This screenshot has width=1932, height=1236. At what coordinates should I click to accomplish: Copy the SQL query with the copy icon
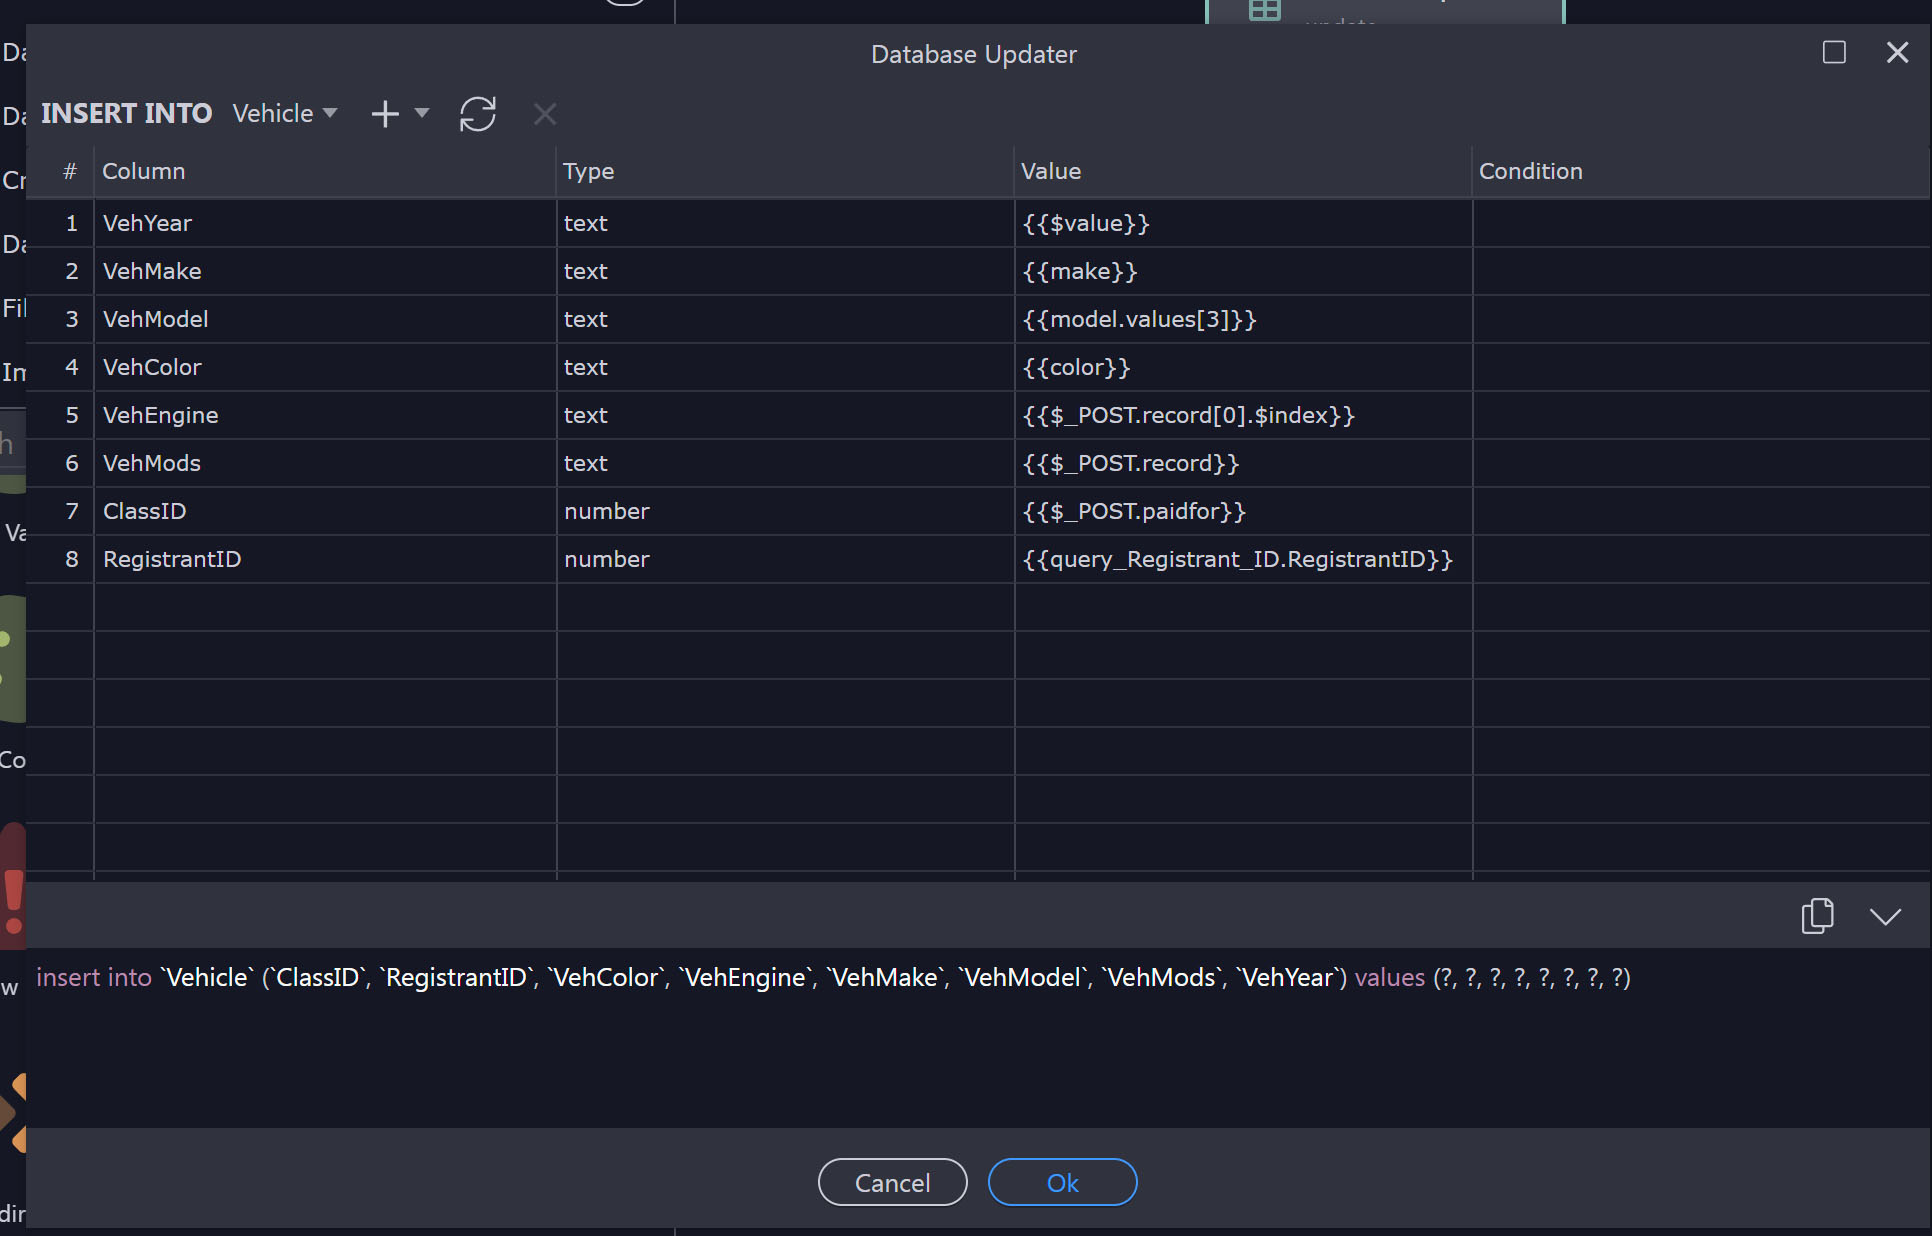tap(1817, 916)
